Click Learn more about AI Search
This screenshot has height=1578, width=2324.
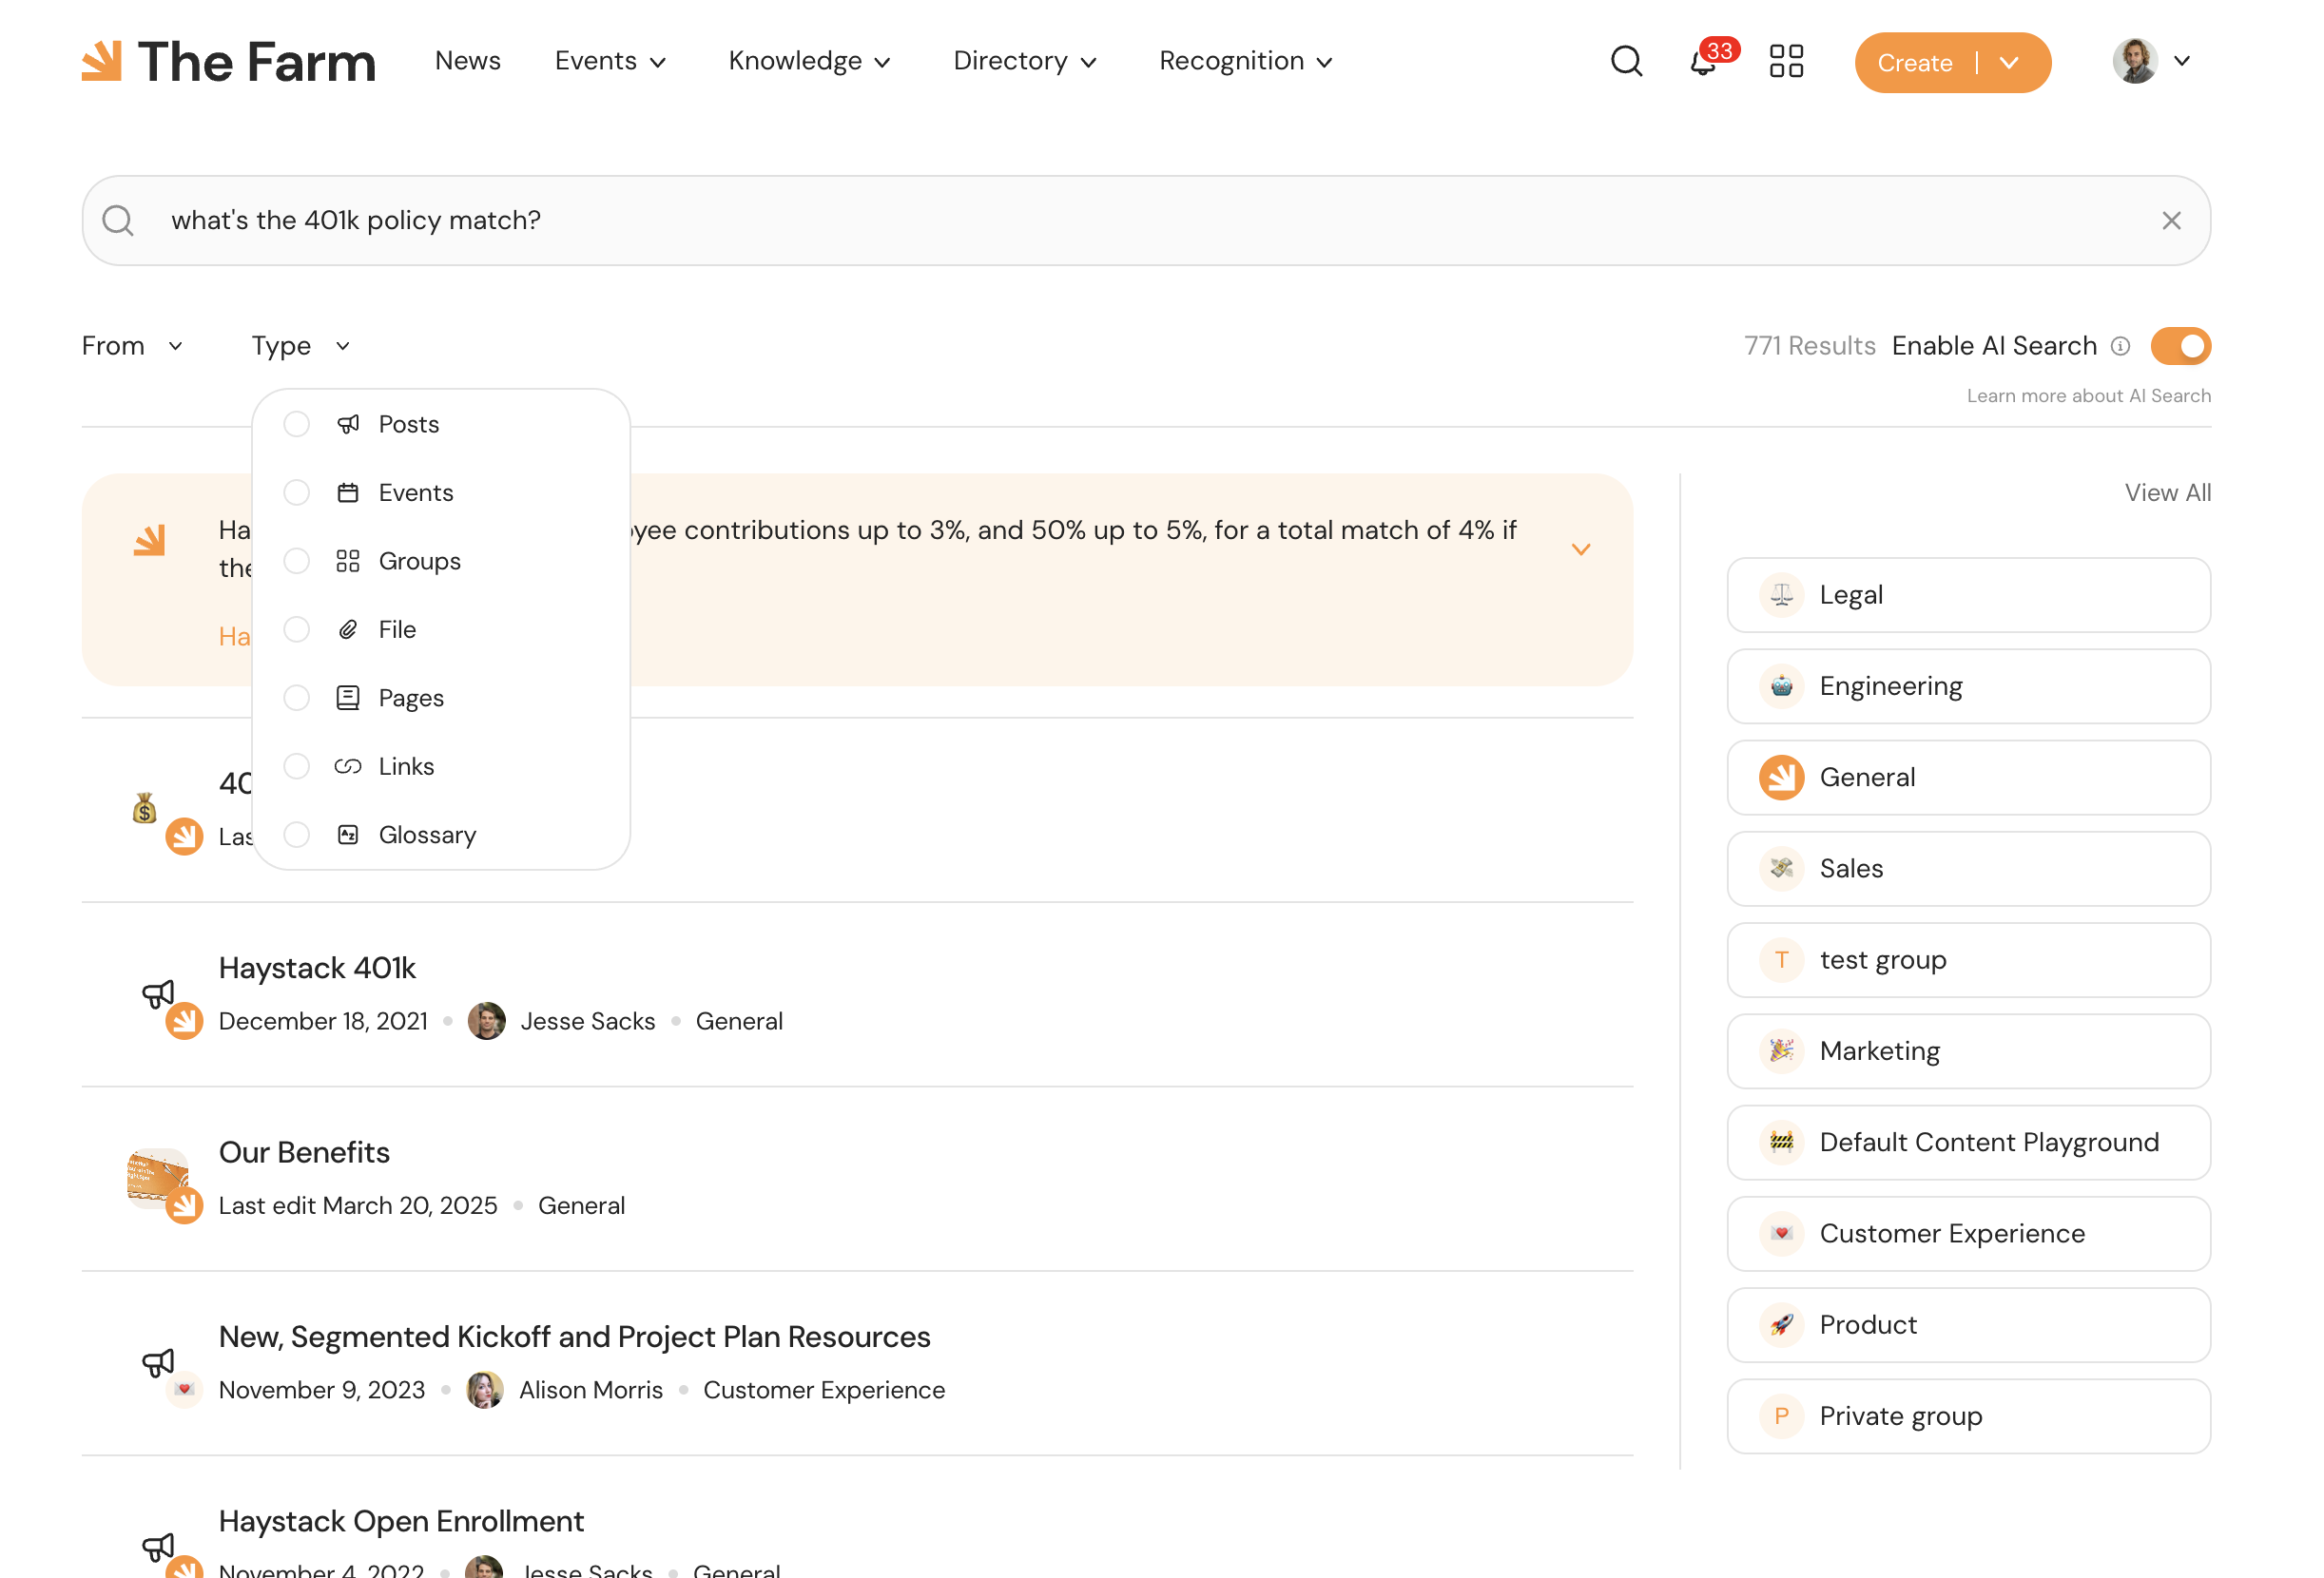coord(2088,396)
